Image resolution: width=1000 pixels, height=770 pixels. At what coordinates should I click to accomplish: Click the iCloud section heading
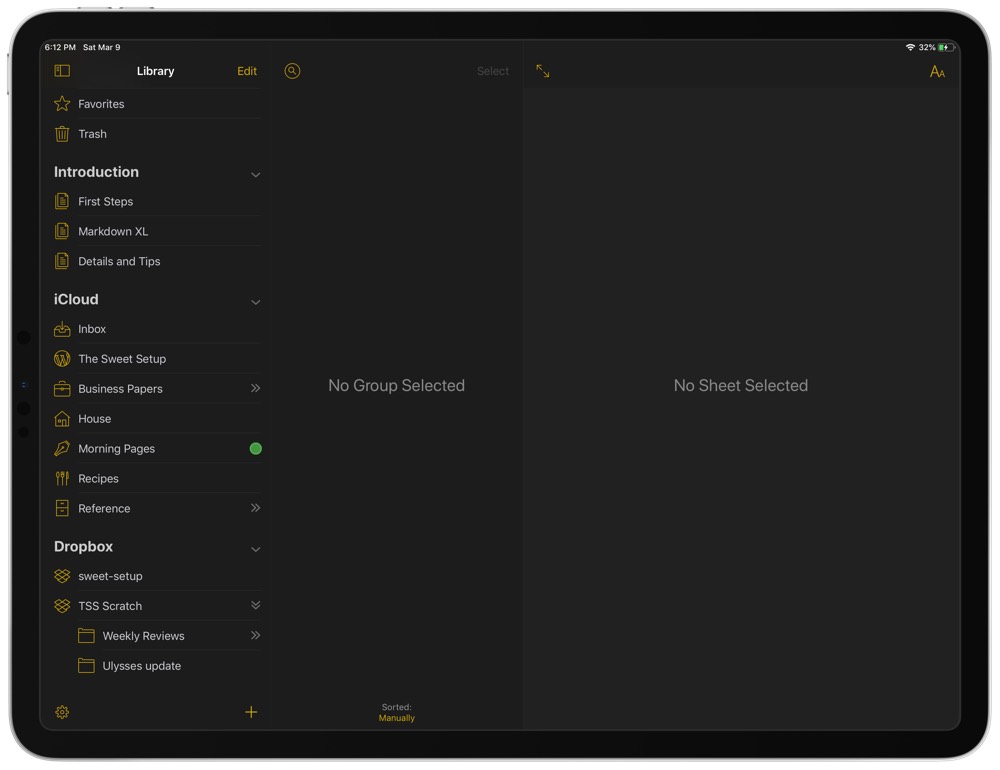coord(76,299)
